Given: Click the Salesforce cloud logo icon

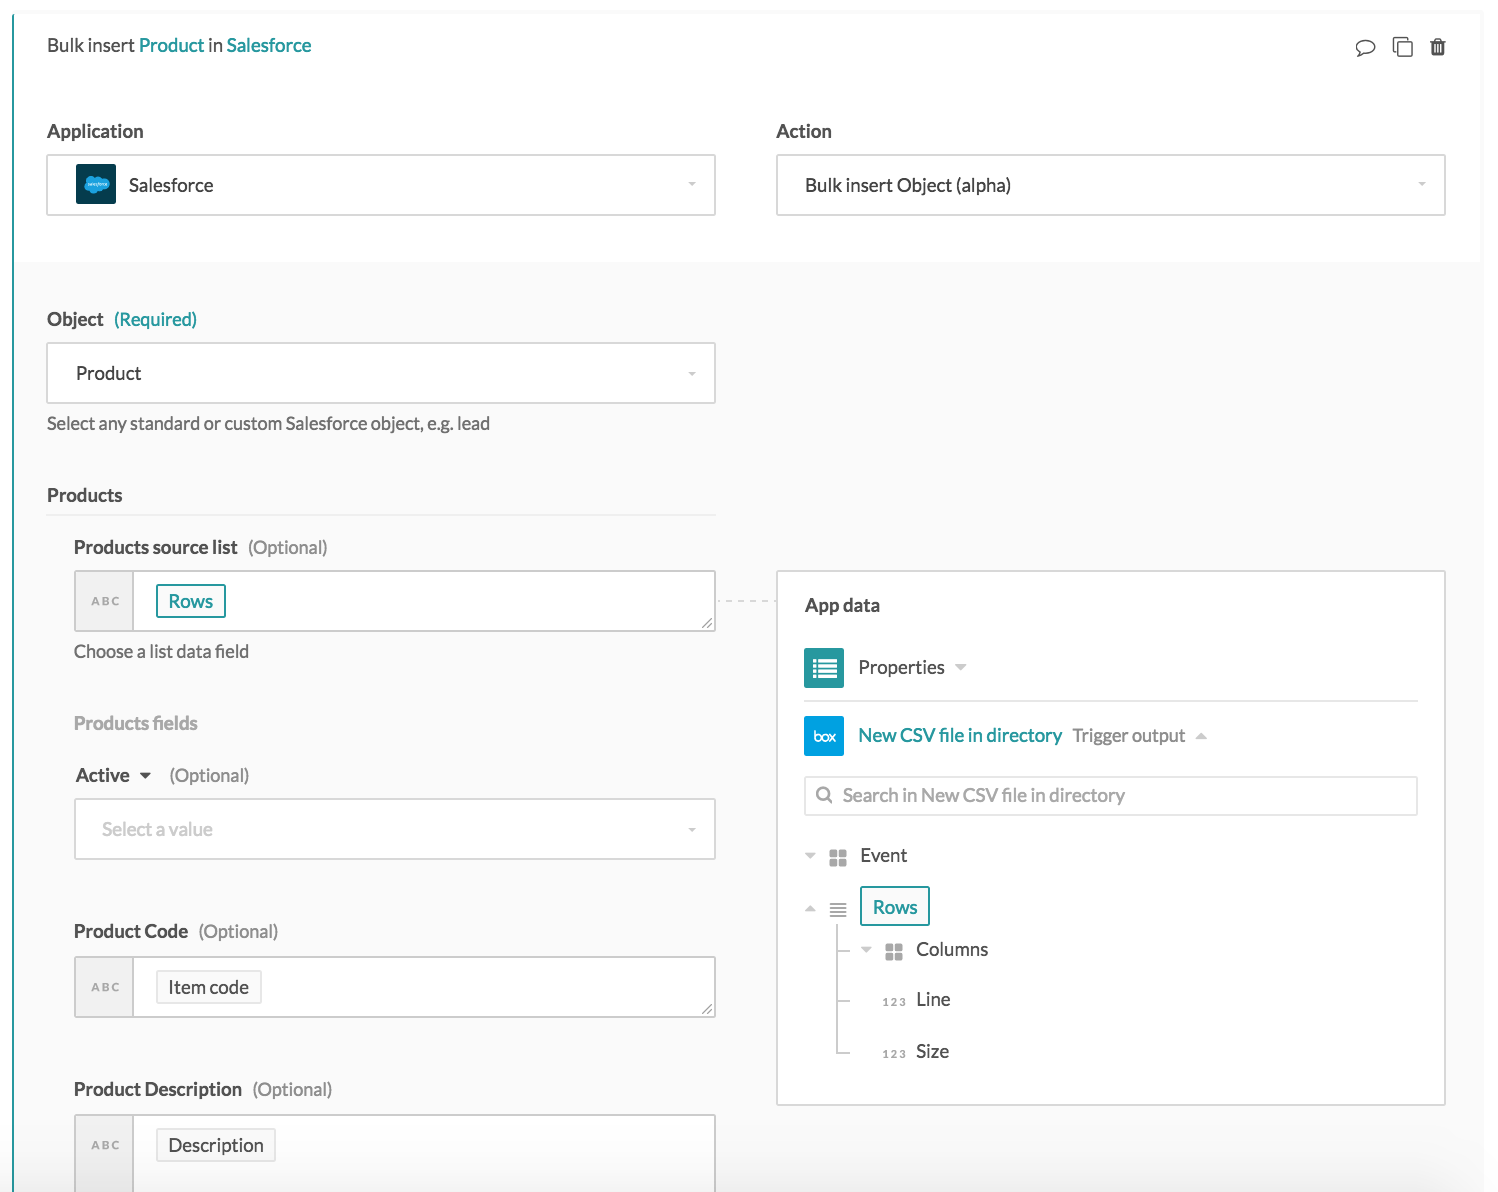Looking at the screenshot, I should (96, 185).
